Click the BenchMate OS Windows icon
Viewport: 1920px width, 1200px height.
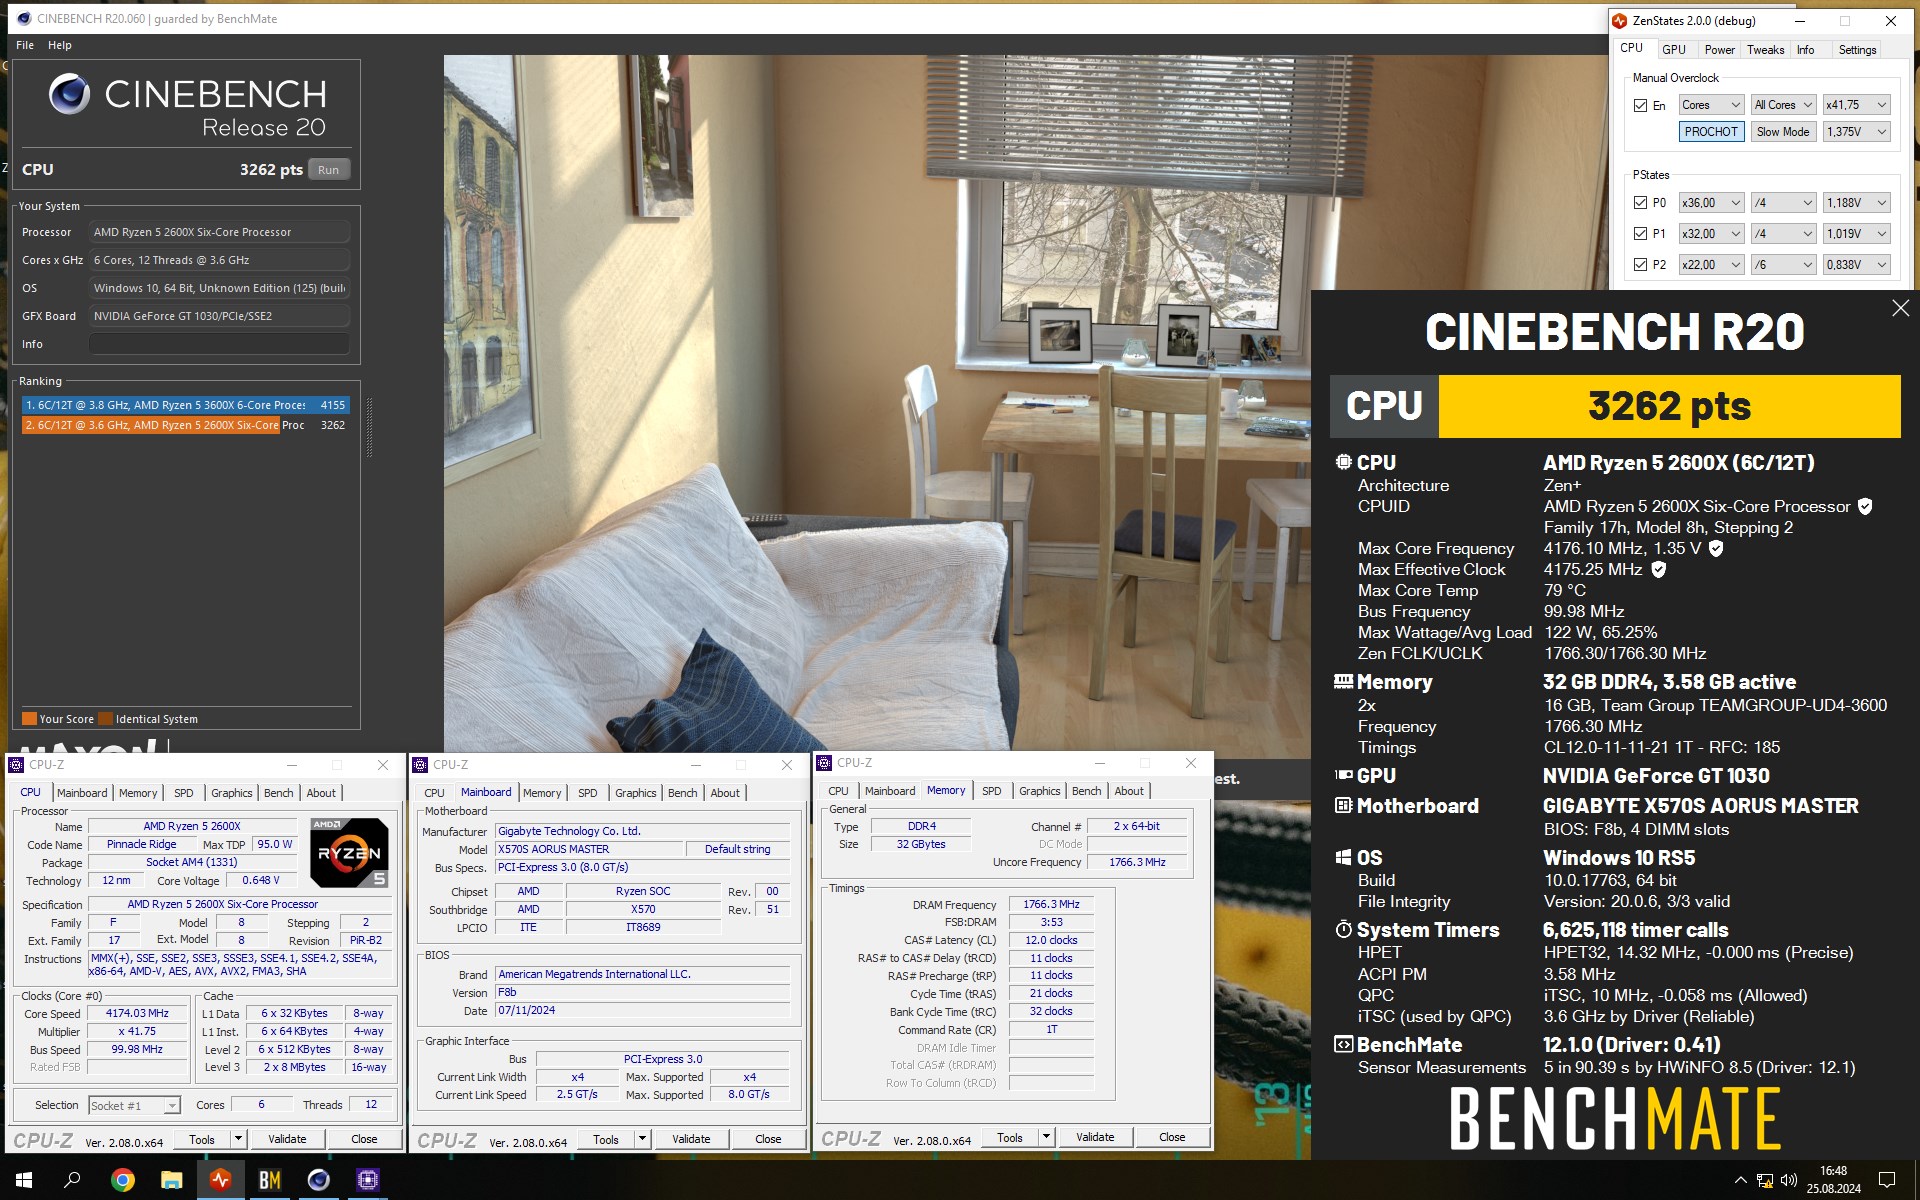(x=1344, y=857)
